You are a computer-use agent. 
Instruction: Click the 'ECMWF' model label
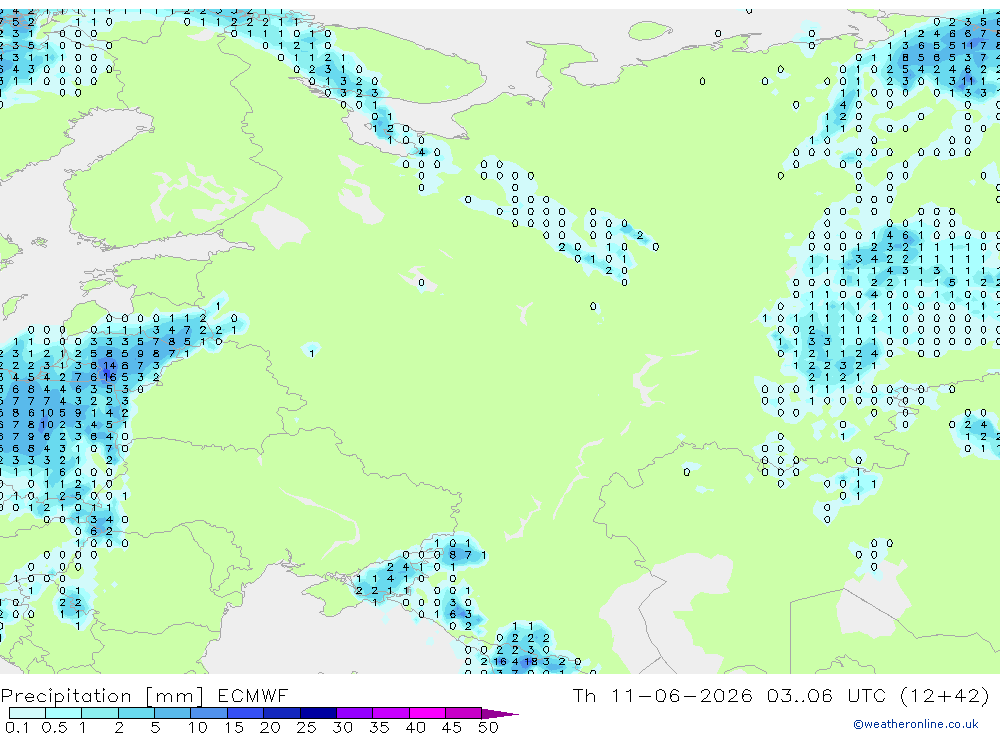[x=253, y=695]
